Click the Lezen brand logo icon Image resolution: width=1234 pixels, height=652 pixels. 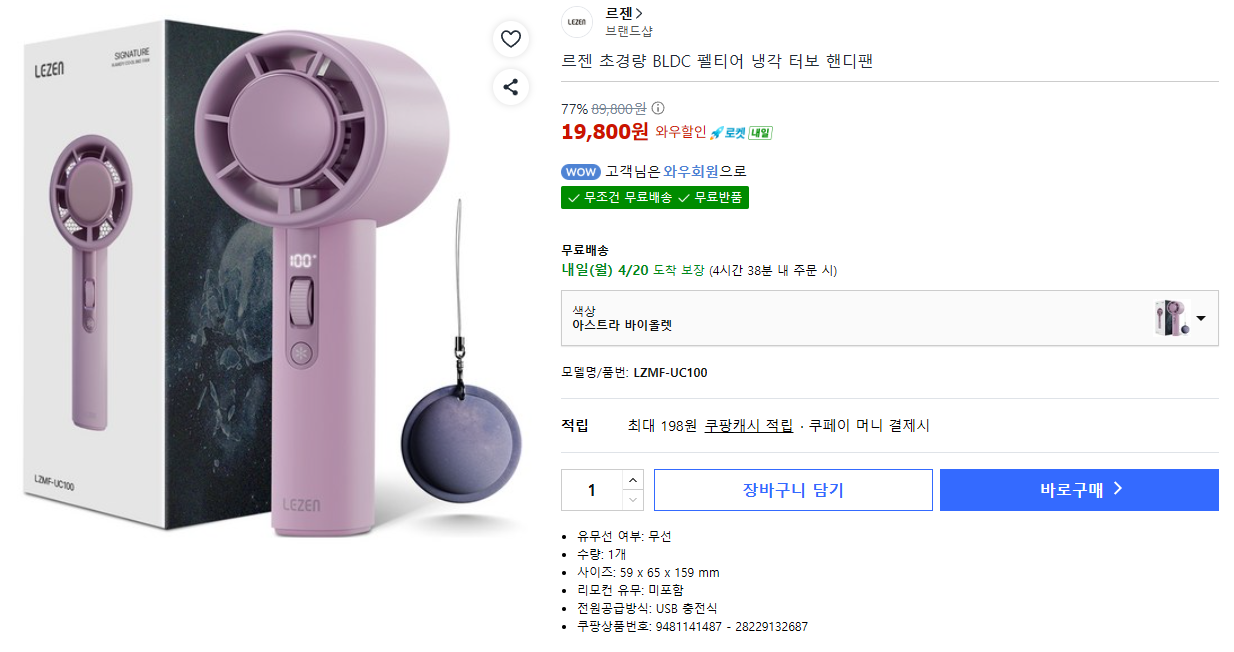(577, 22)
